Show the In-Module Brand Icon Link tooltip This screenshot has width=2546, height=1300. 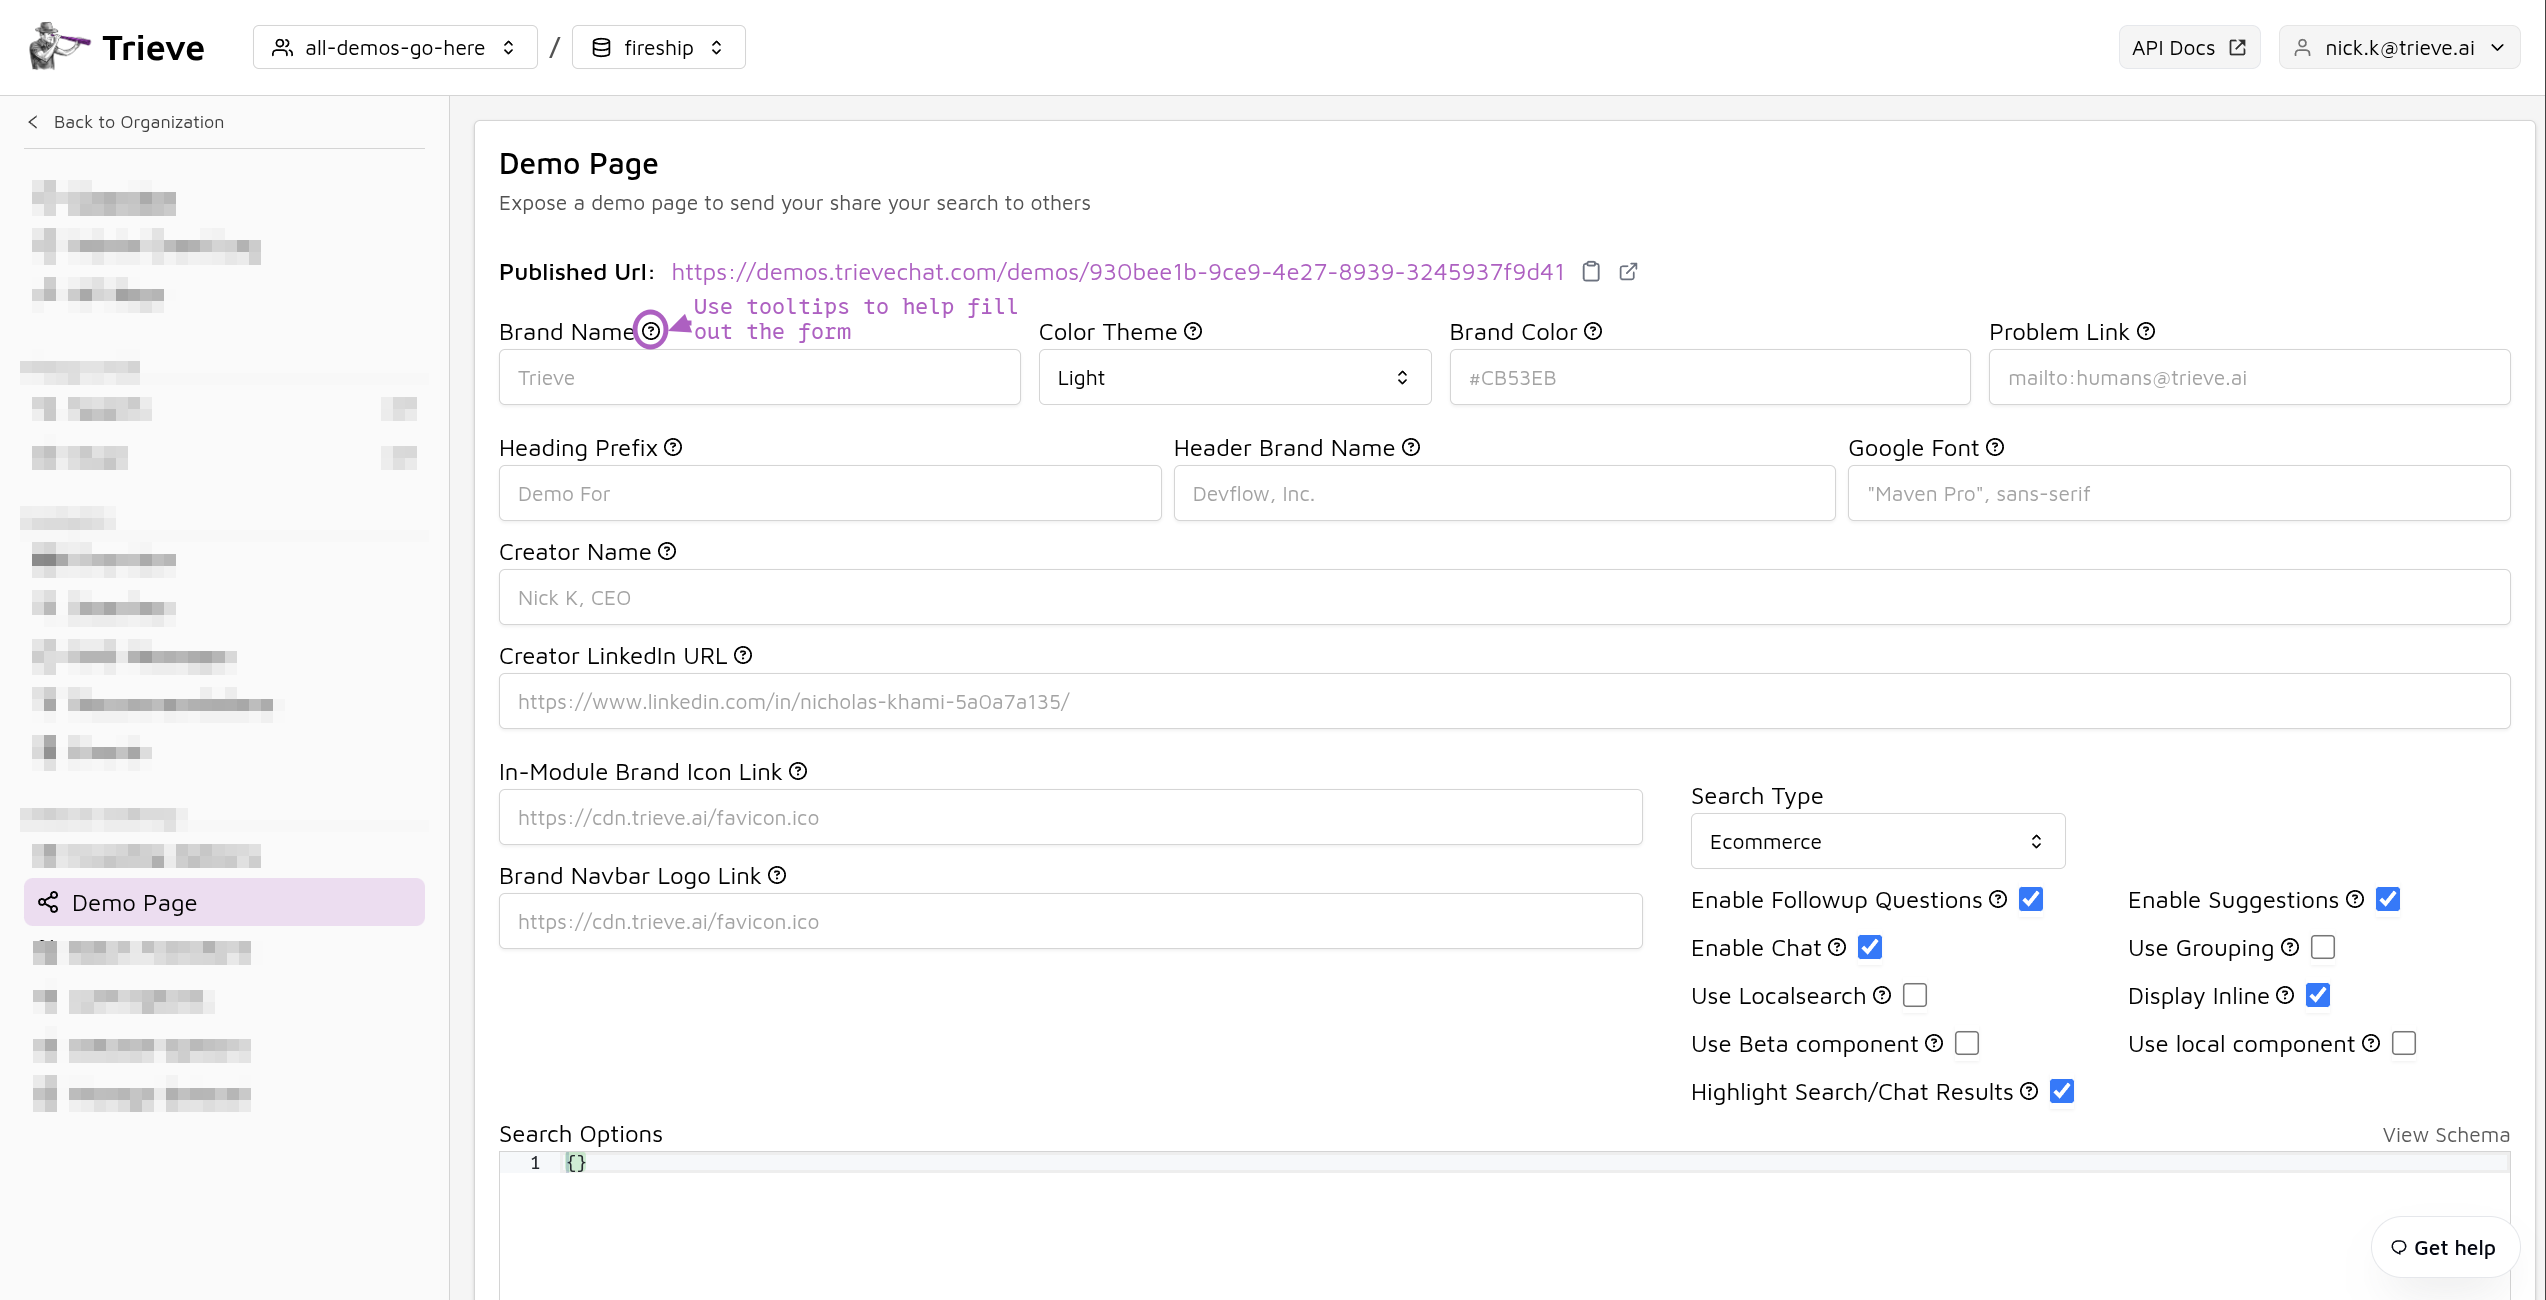pos(798,771)
